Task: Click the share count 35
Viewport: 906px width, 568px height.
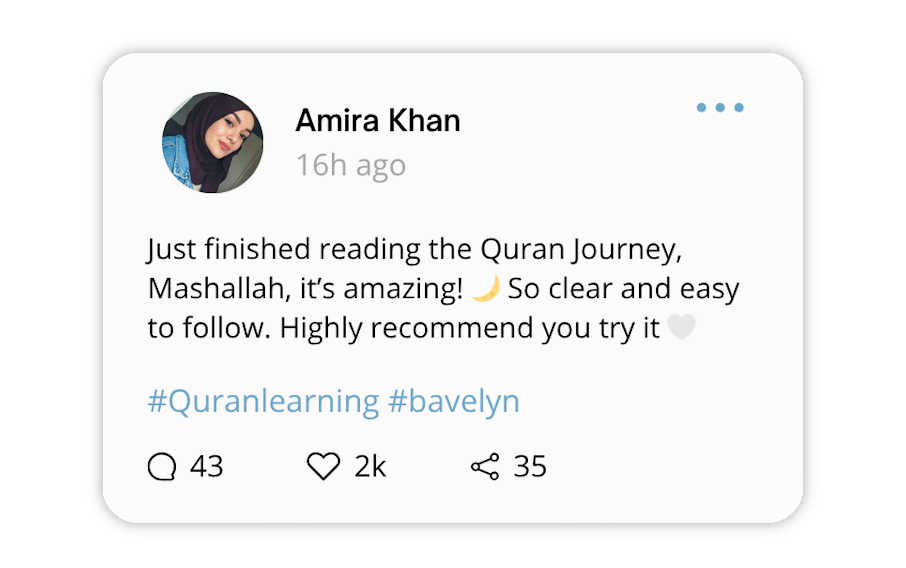Action: (x=530, y=467)
